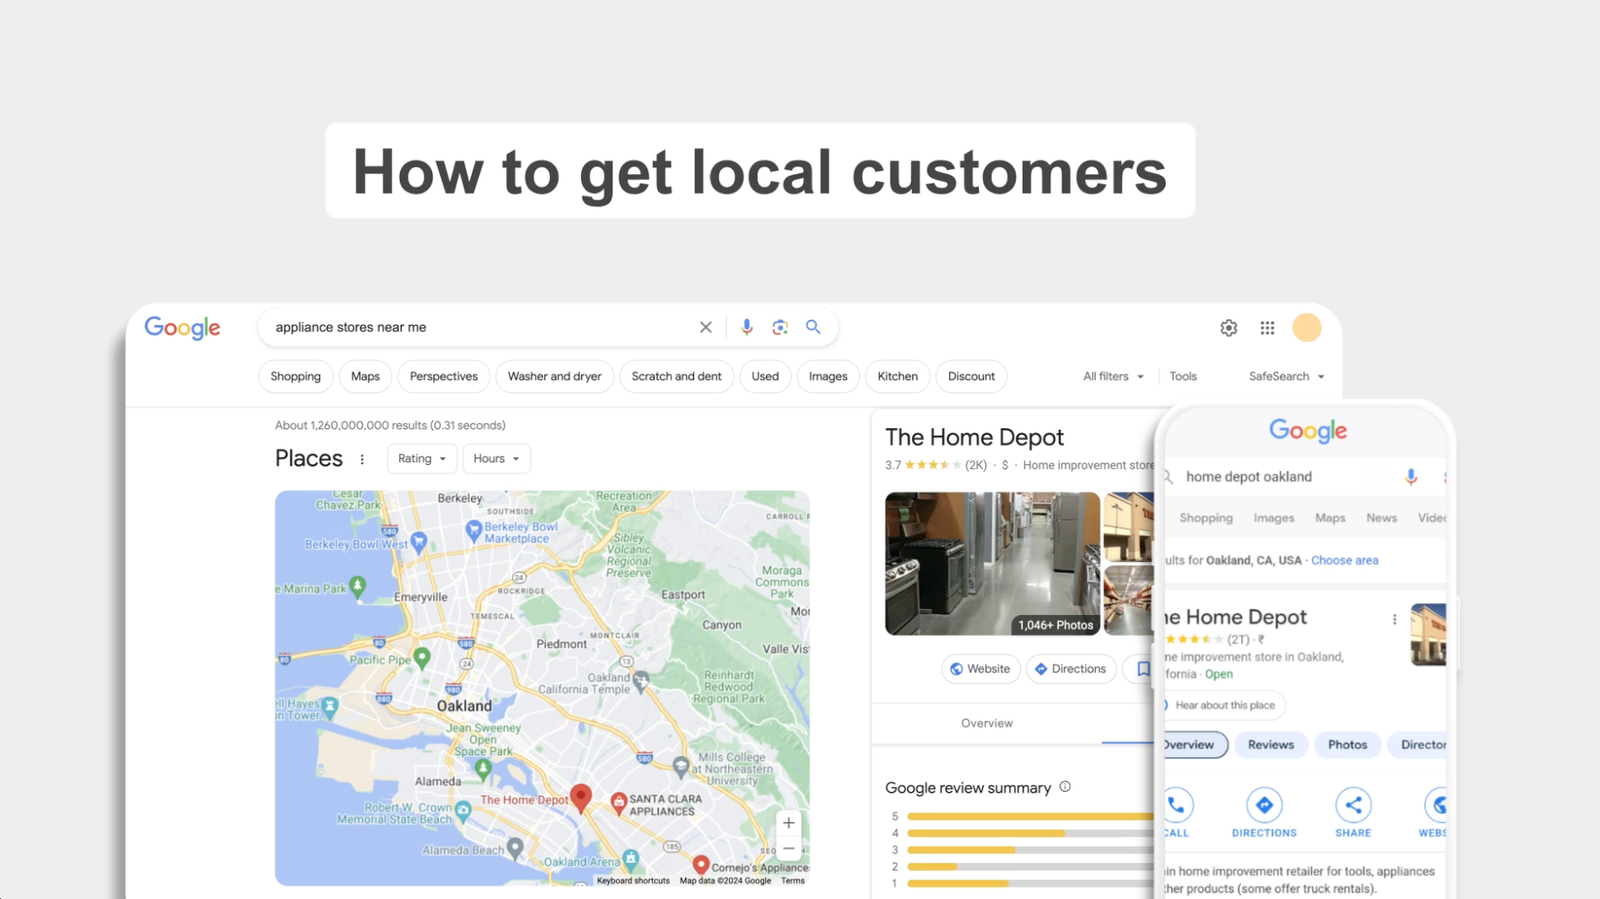This screenshot has height=899, width=1600.
Task: Click the 3-star review bar
Action: point(1031,850)
